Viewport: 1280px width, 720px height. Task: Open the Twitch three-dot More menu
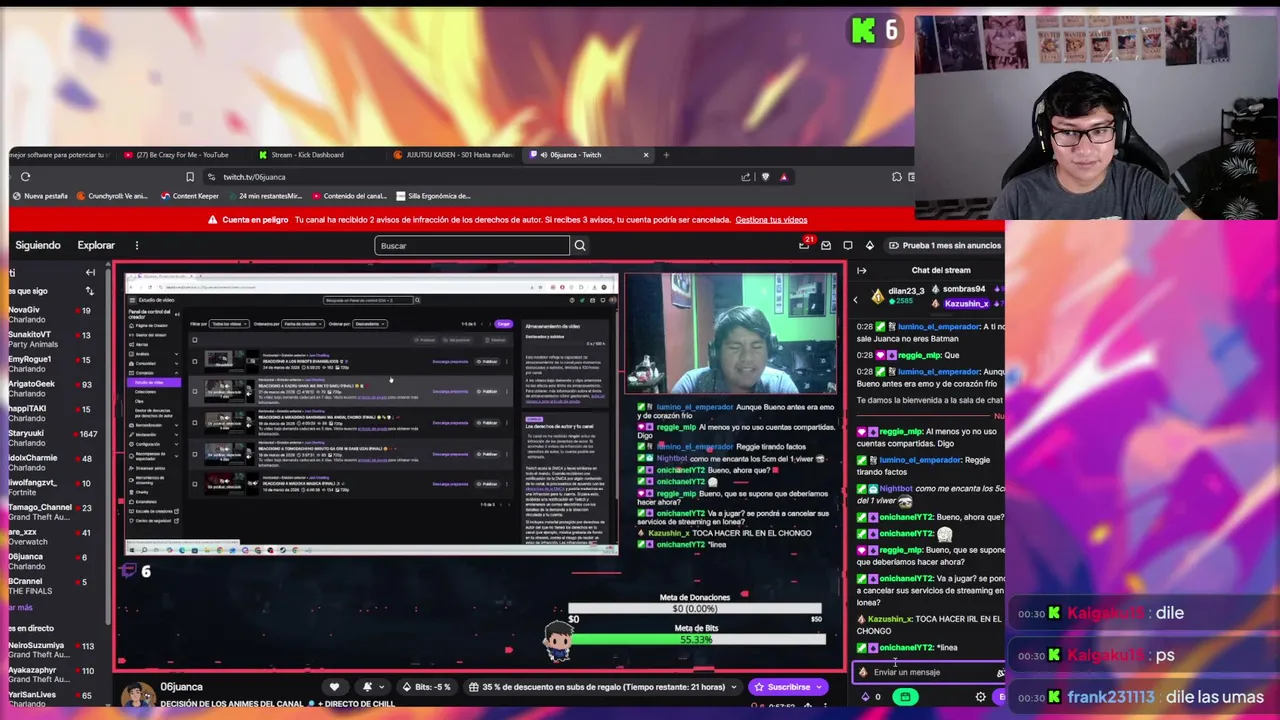[137, 245]
